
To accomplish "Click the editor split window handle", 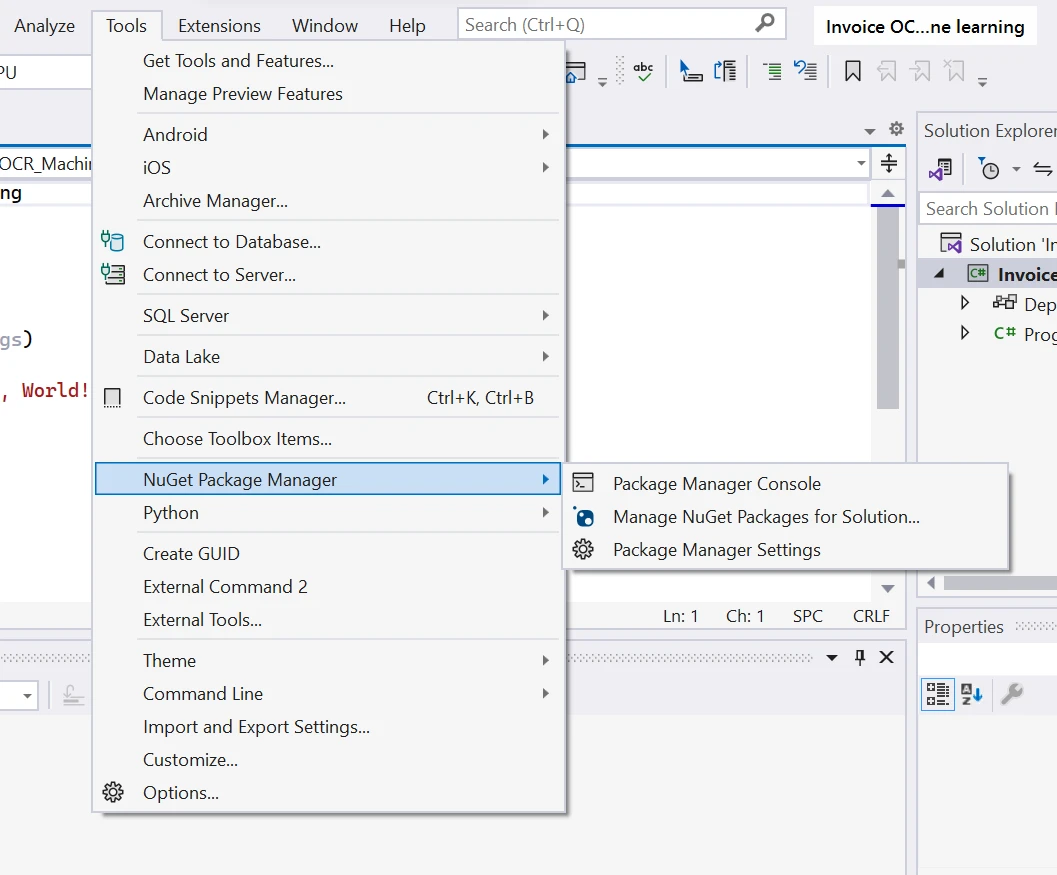I will click(x=888, y=163).
